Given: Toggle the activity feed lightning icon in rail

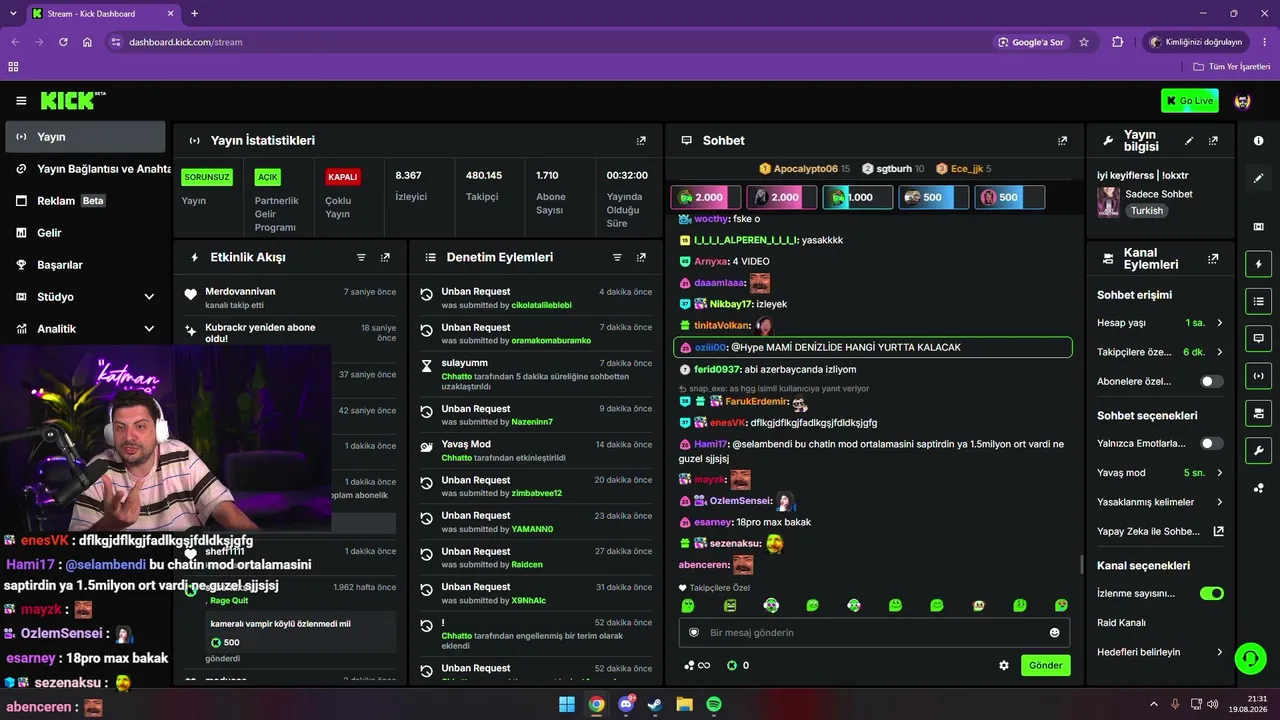Looking at the screenshot, I should (1258, 264).
